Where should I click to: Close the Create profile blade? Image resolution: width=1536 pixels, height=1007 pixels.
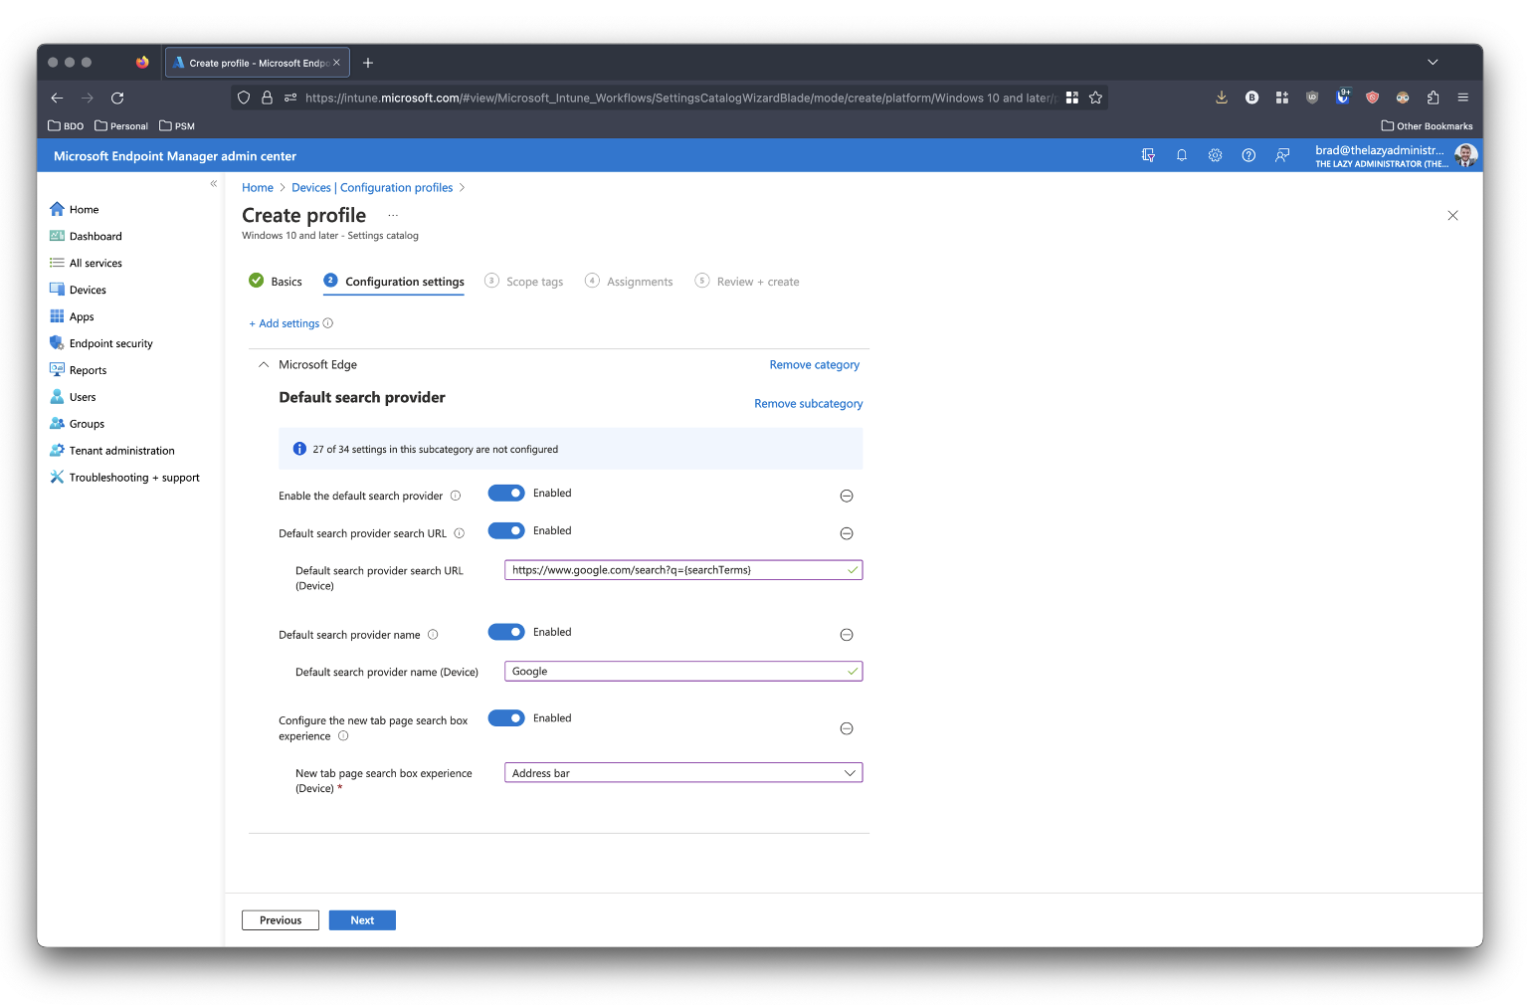pos(1452,216)
